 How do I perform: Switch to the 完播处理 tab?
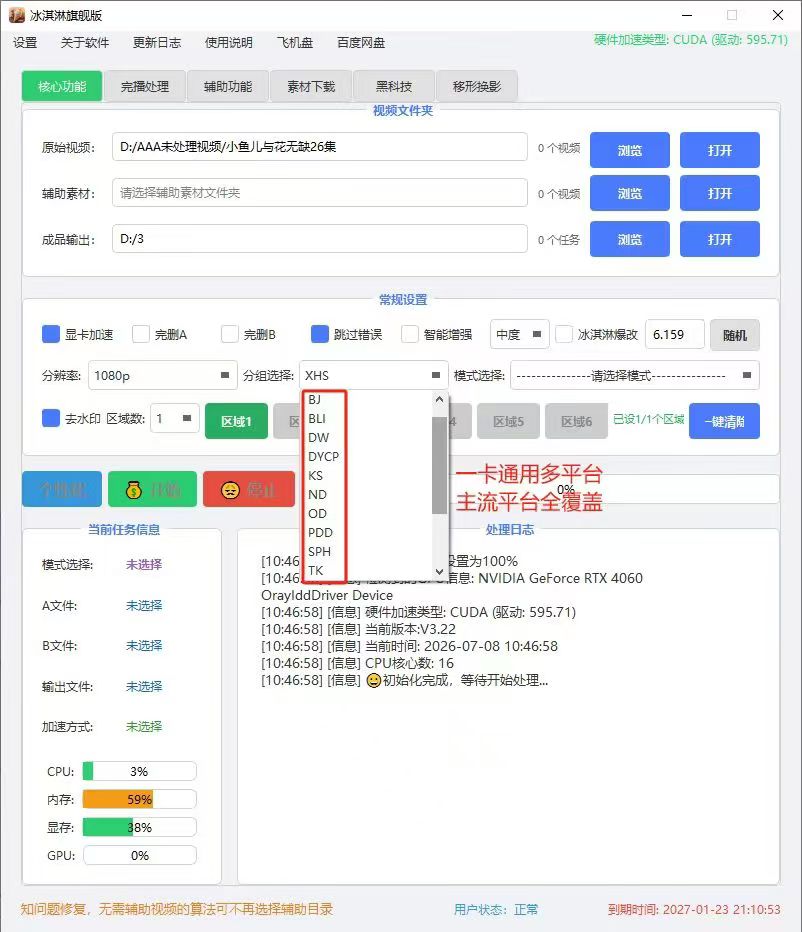(145, 86)
